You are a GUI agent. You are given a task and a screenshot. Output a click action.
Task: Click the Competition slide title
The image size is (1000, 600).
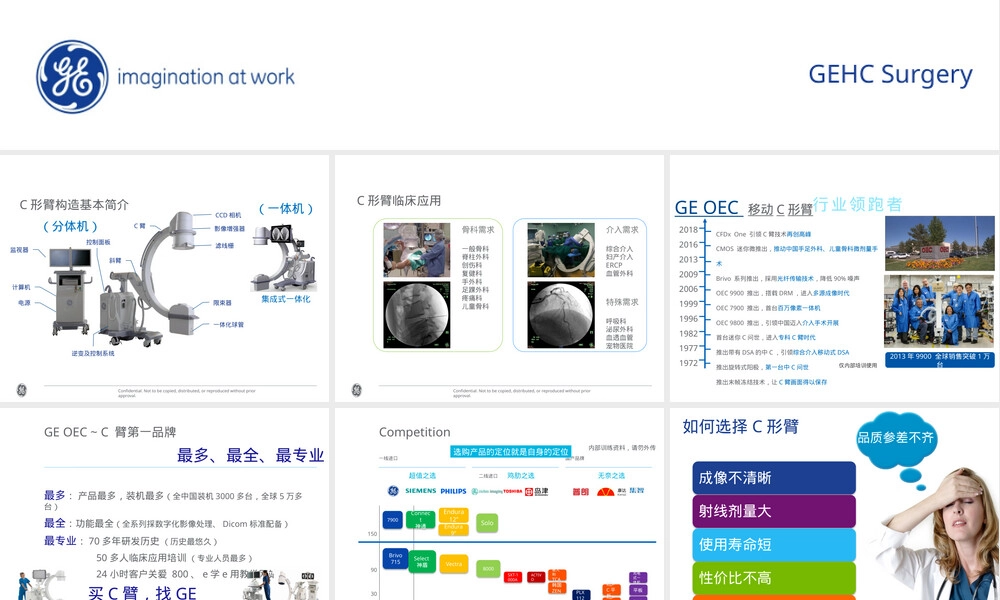415,432
